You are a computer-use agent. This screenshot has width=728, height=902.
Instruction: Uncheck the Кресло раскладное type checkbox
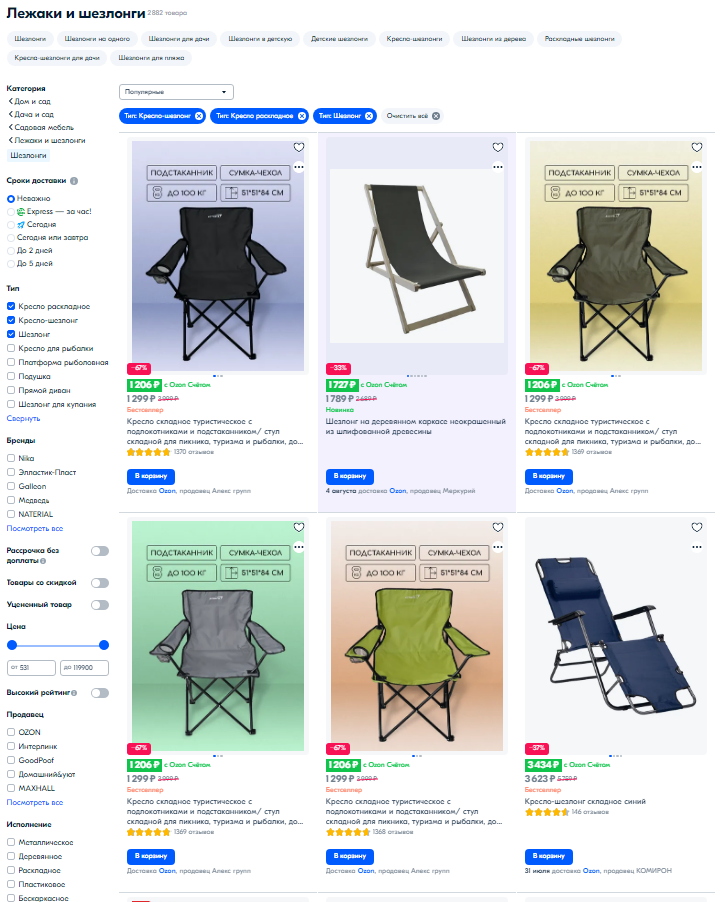pyautogui.click(x=11, y=306)
